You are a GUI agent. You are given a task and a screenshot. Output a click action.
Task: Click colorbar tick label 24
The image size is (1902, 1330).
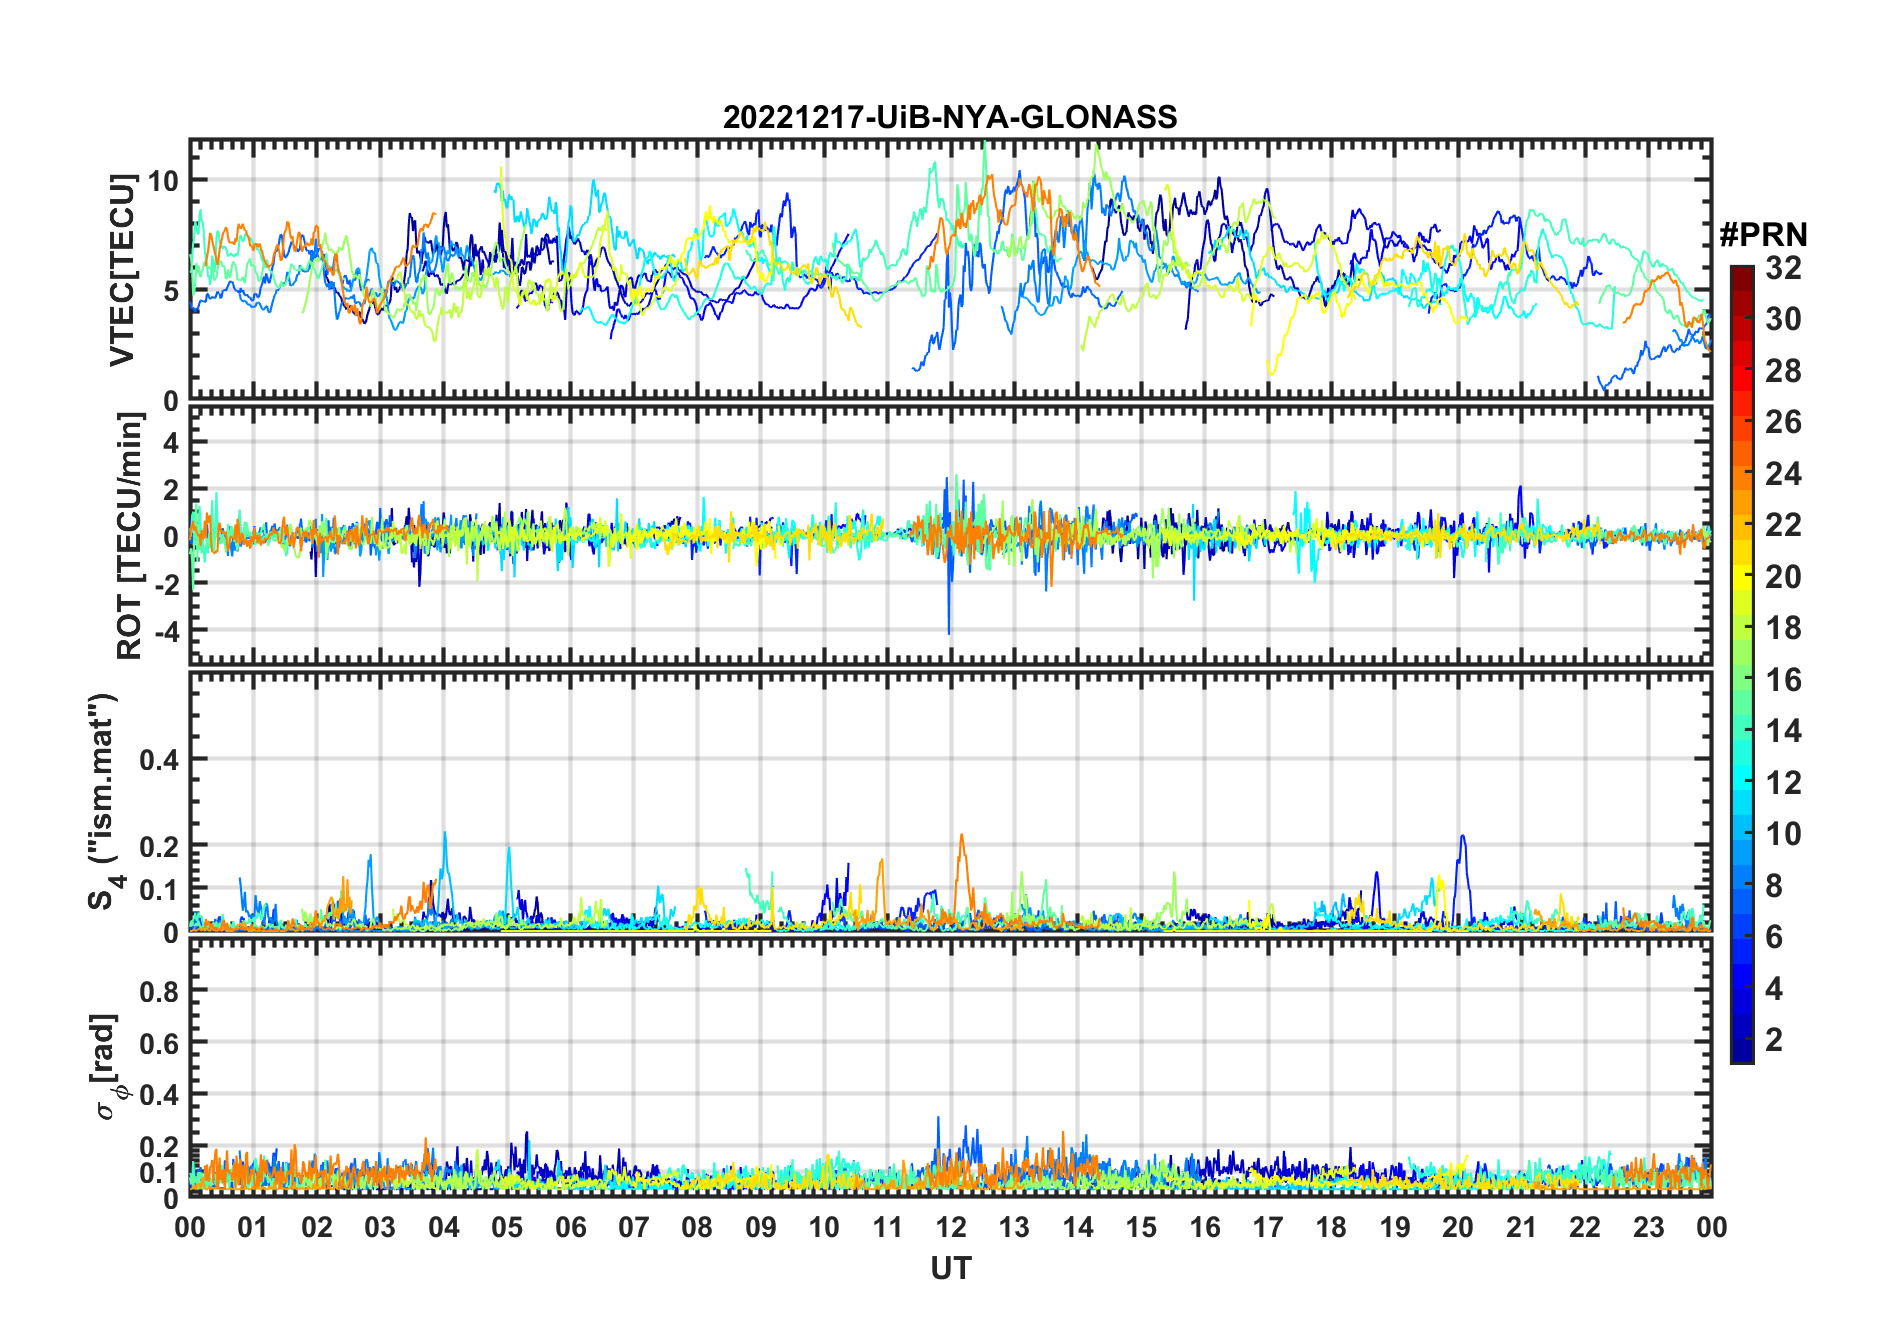tap(1783, 473)
